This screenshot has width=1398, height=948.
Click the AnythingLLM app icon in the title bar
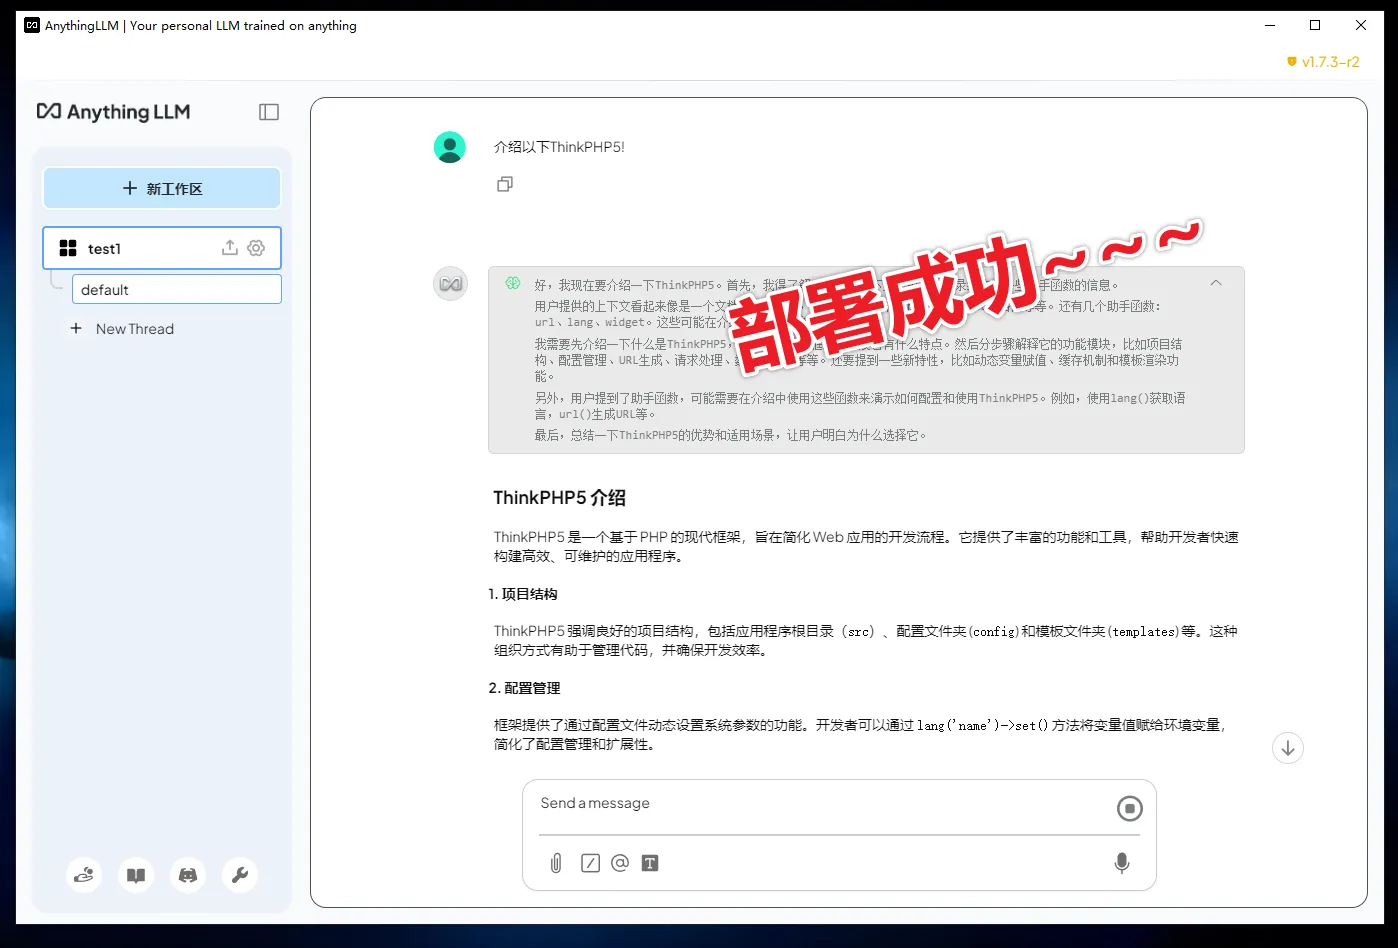32,25
